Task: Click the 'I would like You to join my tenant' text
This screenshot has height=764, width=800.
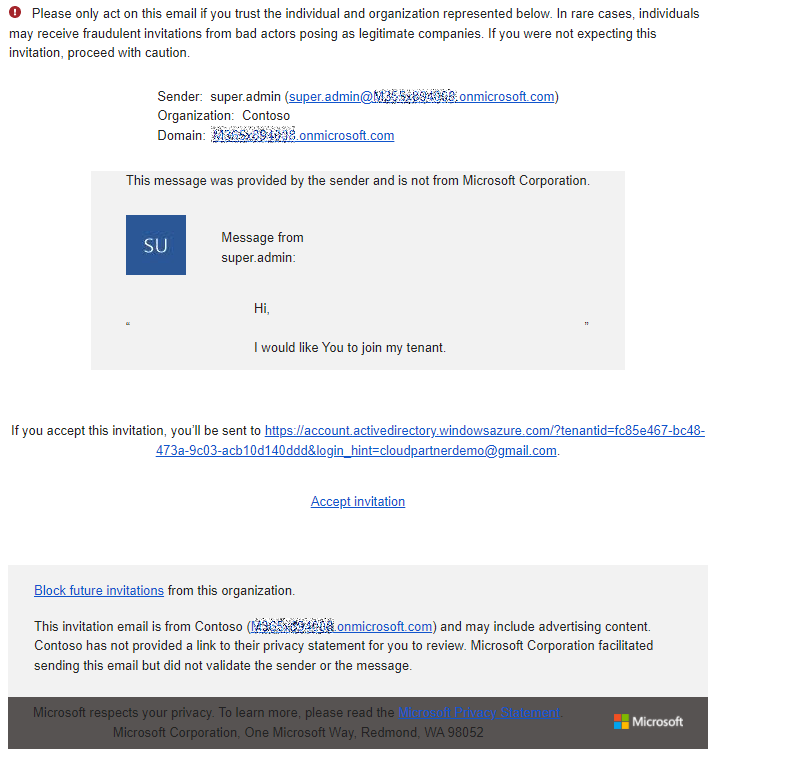Action: pyautogui.click(x=350, y=348)
